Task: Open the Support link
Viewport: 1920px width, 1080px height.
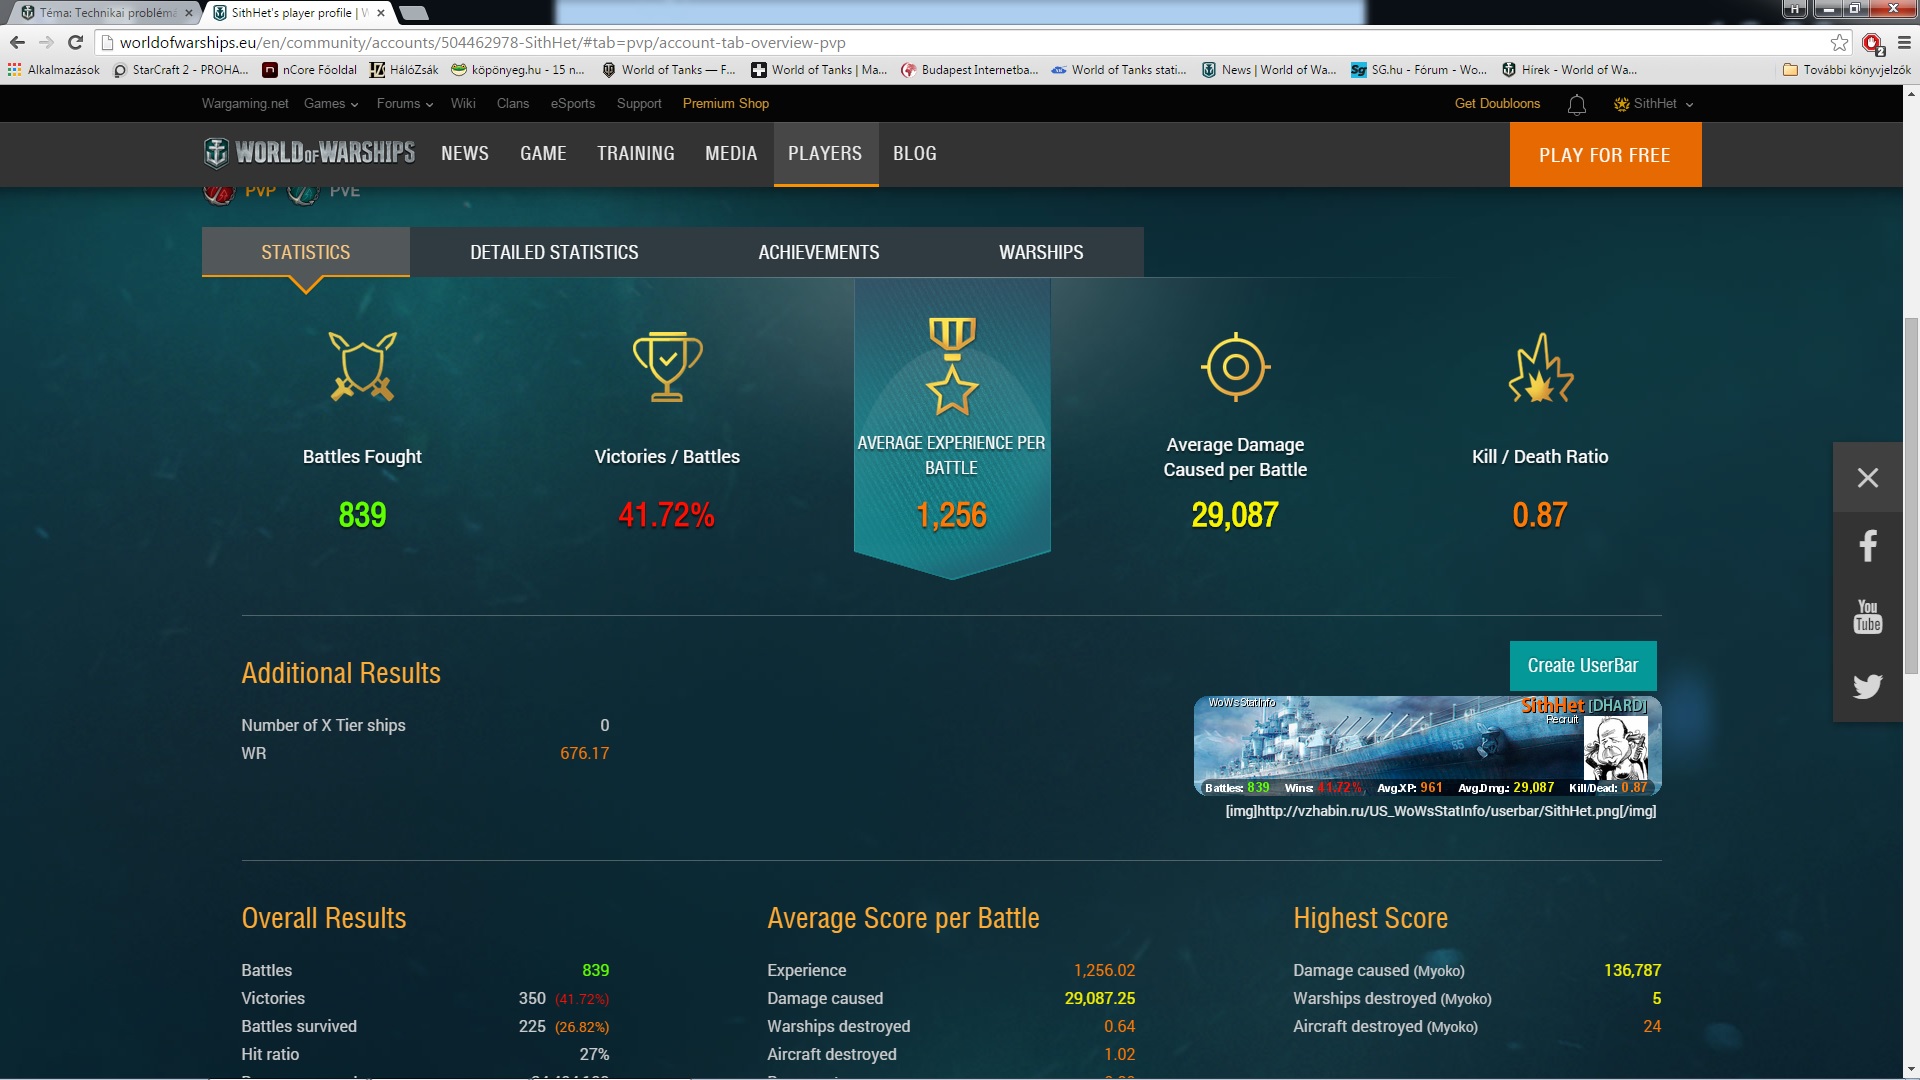Action: 639,104
